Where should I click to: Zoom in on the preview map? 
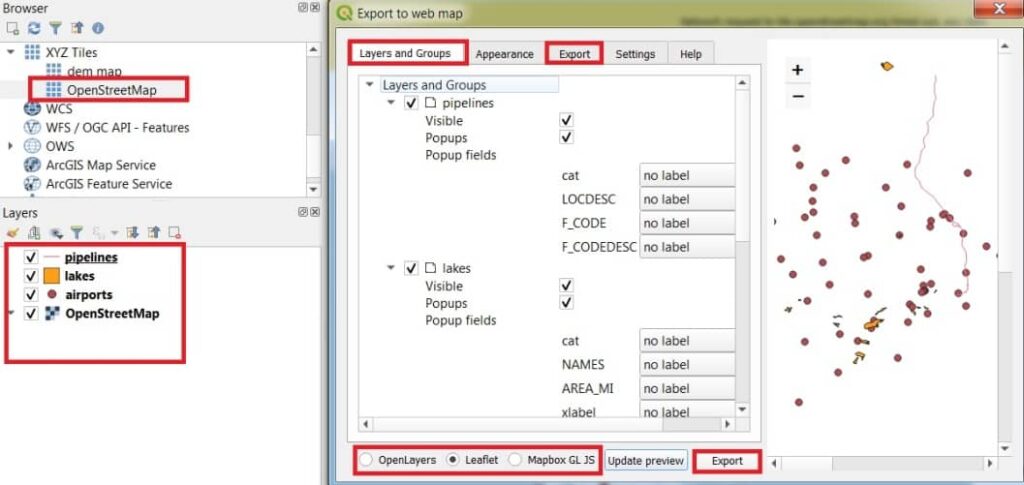point(797,70)
